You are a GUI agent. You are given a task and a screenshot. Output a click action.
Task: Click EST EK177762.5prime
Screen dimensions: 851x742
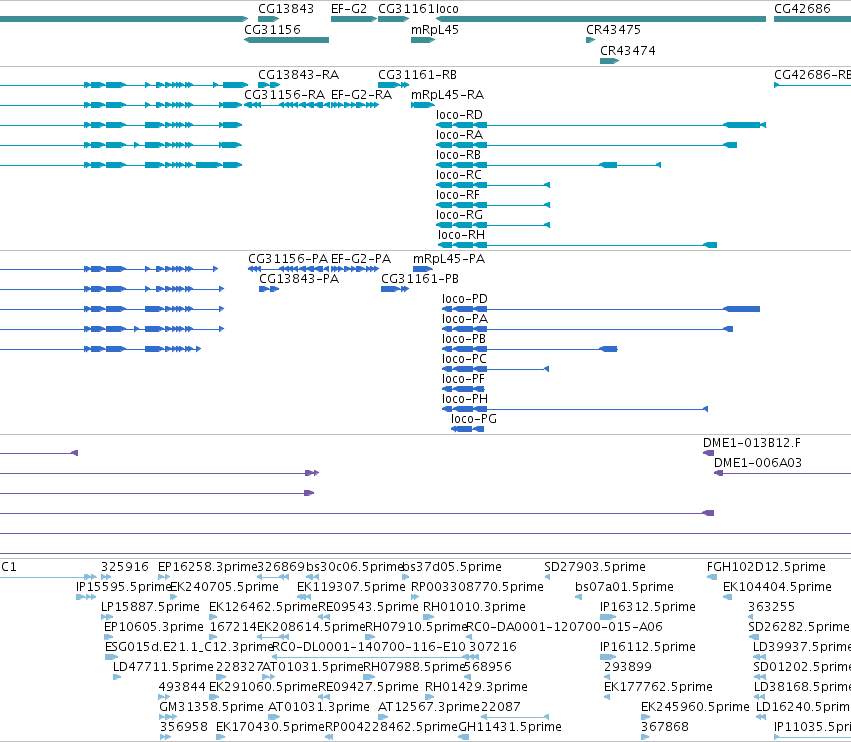(658, 687)
